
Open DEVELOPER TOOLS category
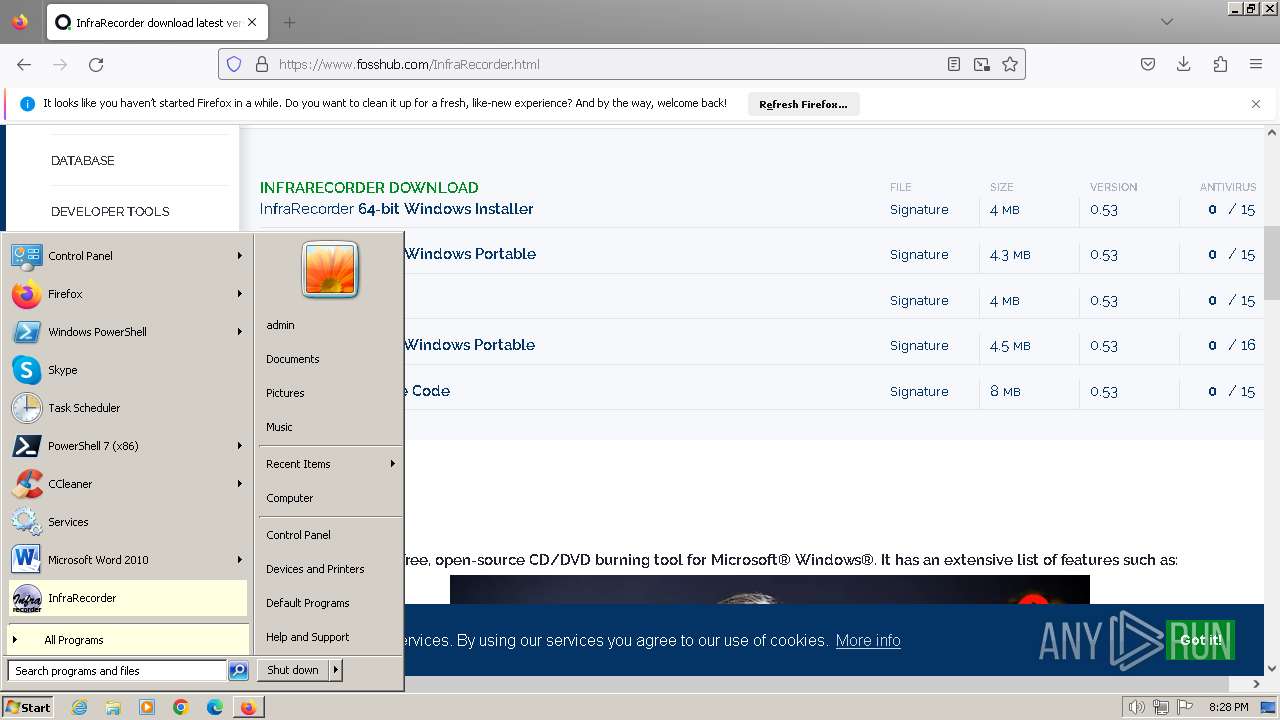tap(110, 211)
